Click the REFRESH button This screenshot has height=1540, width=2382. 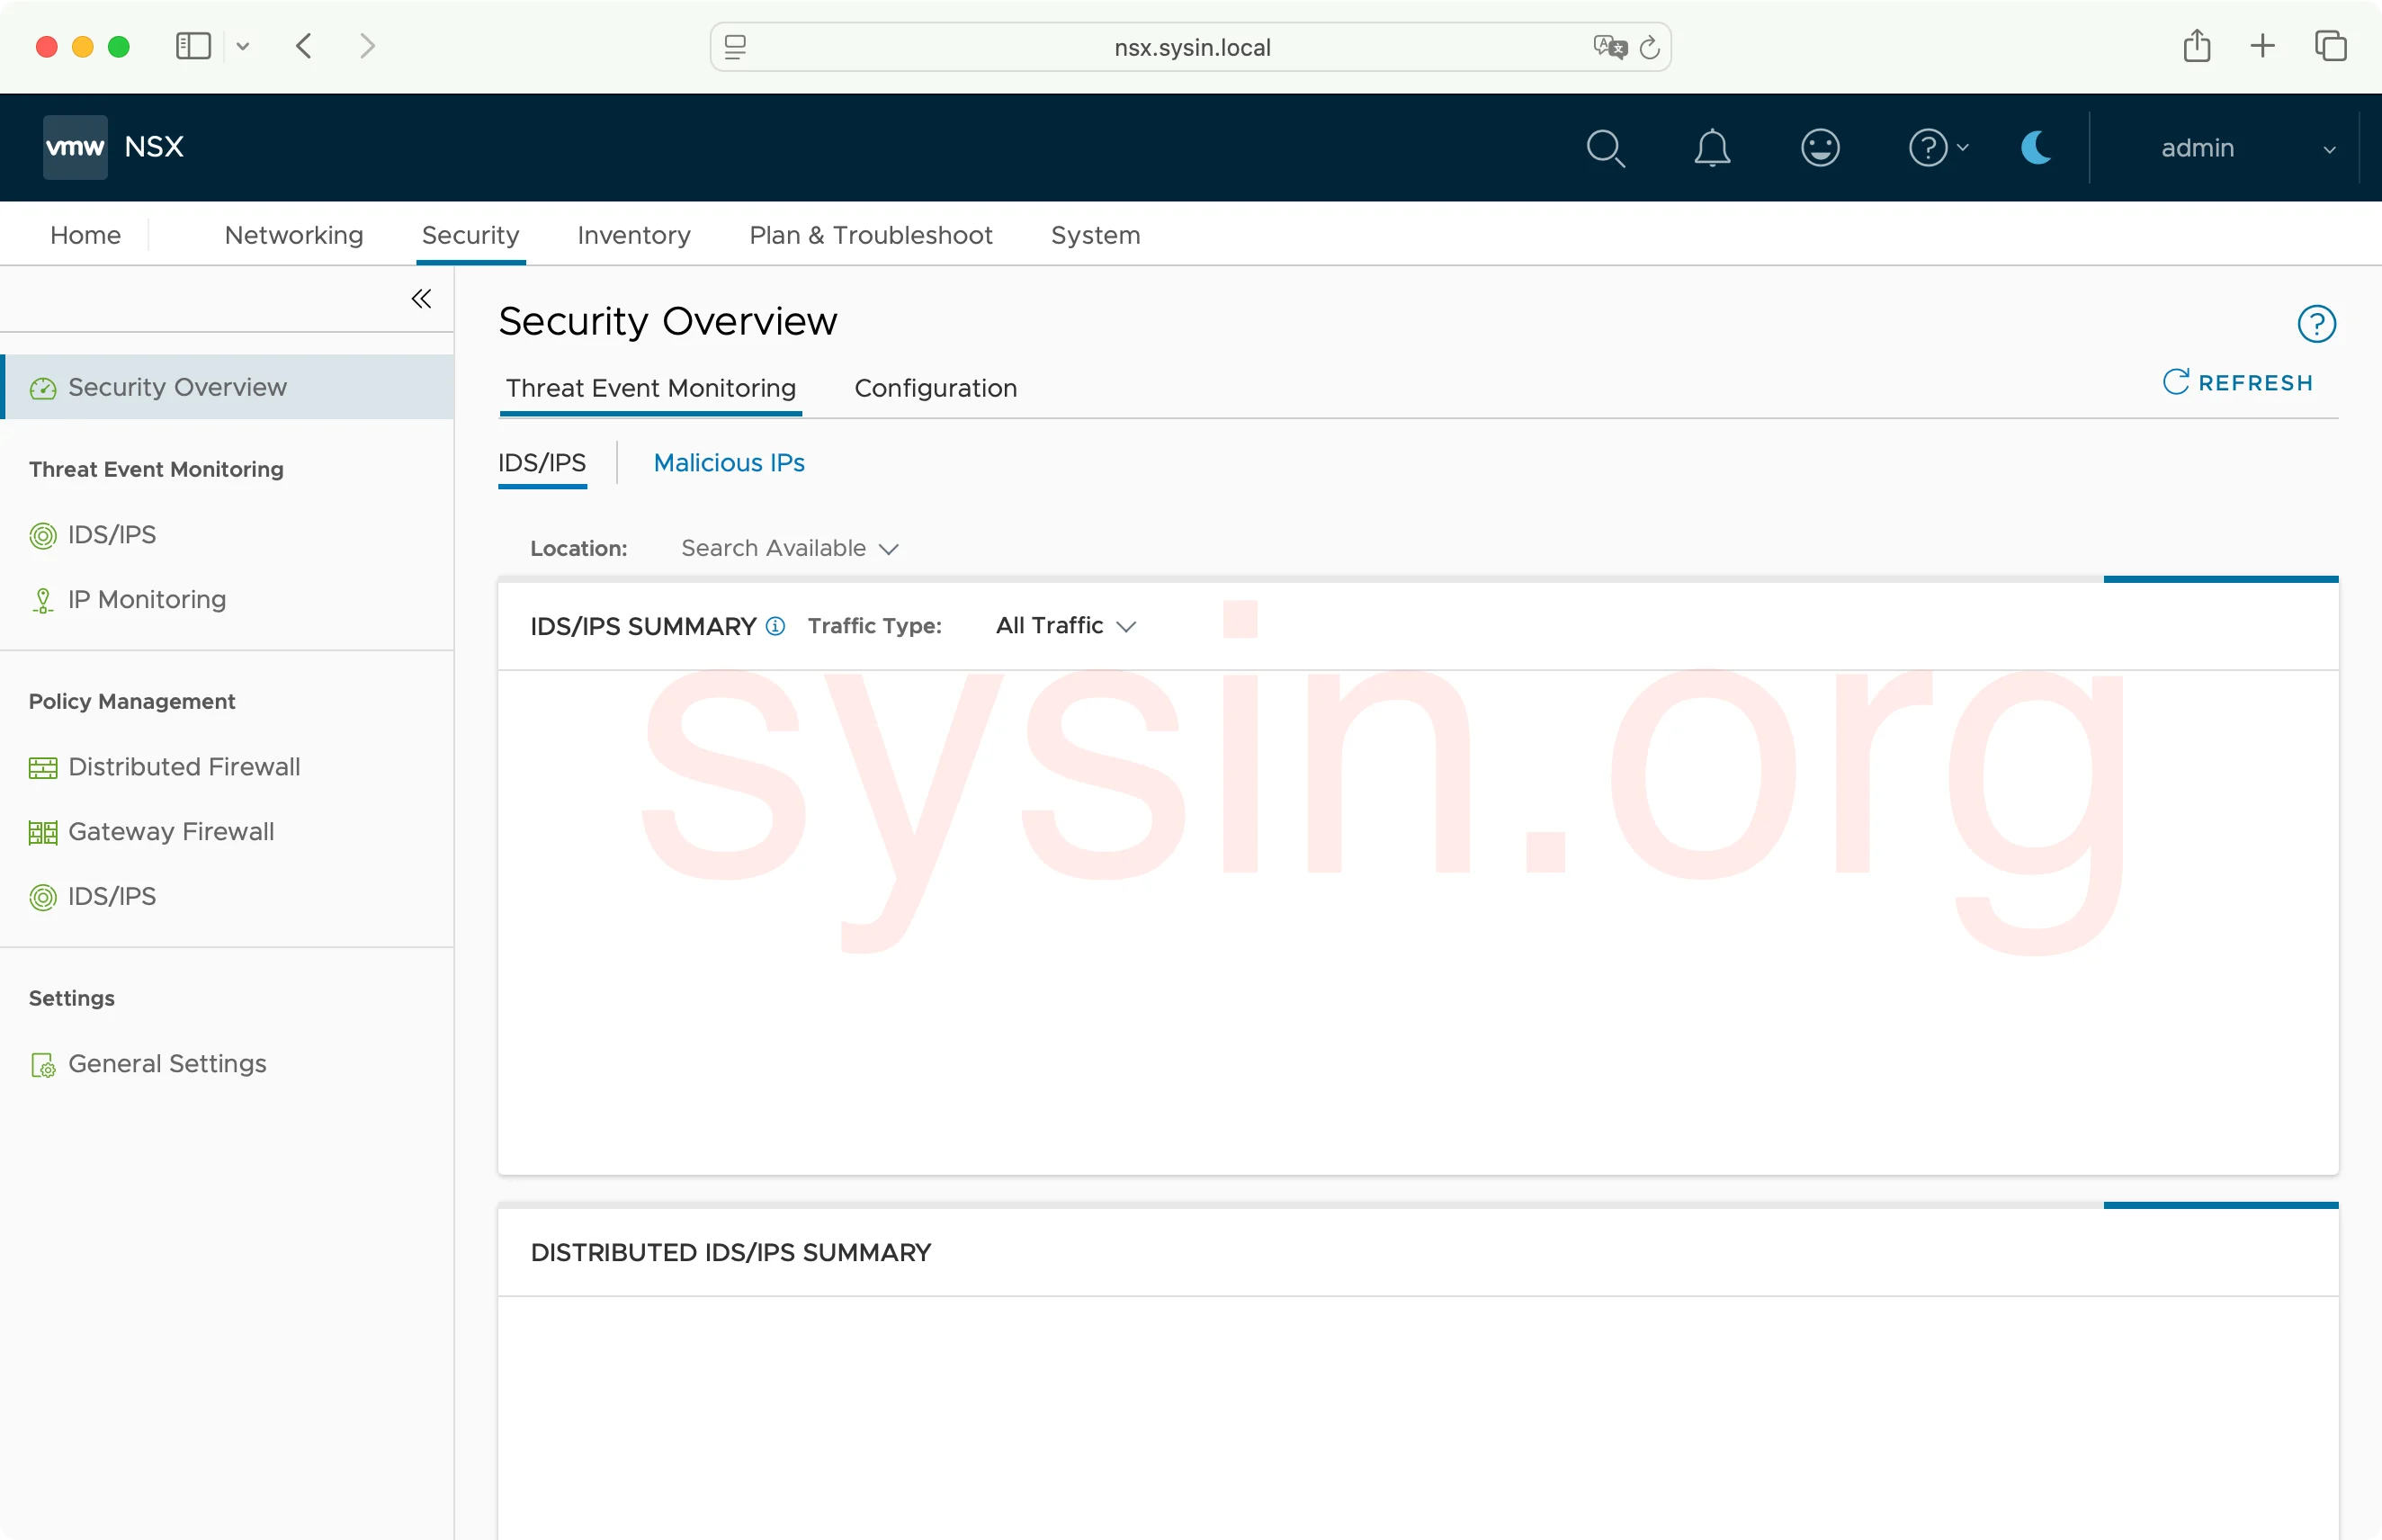[x=2238, y=383]
